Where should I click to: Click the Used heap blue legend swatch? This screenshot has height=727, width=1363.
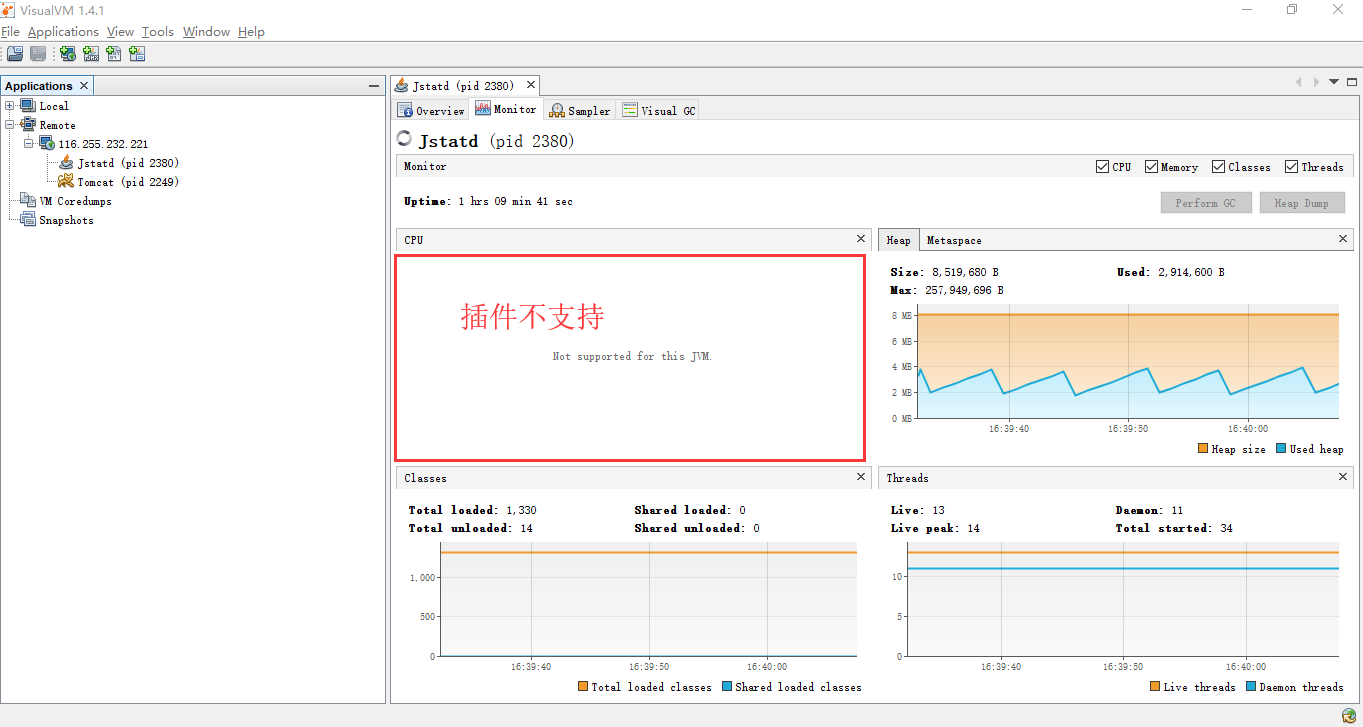coord(1280,449)
